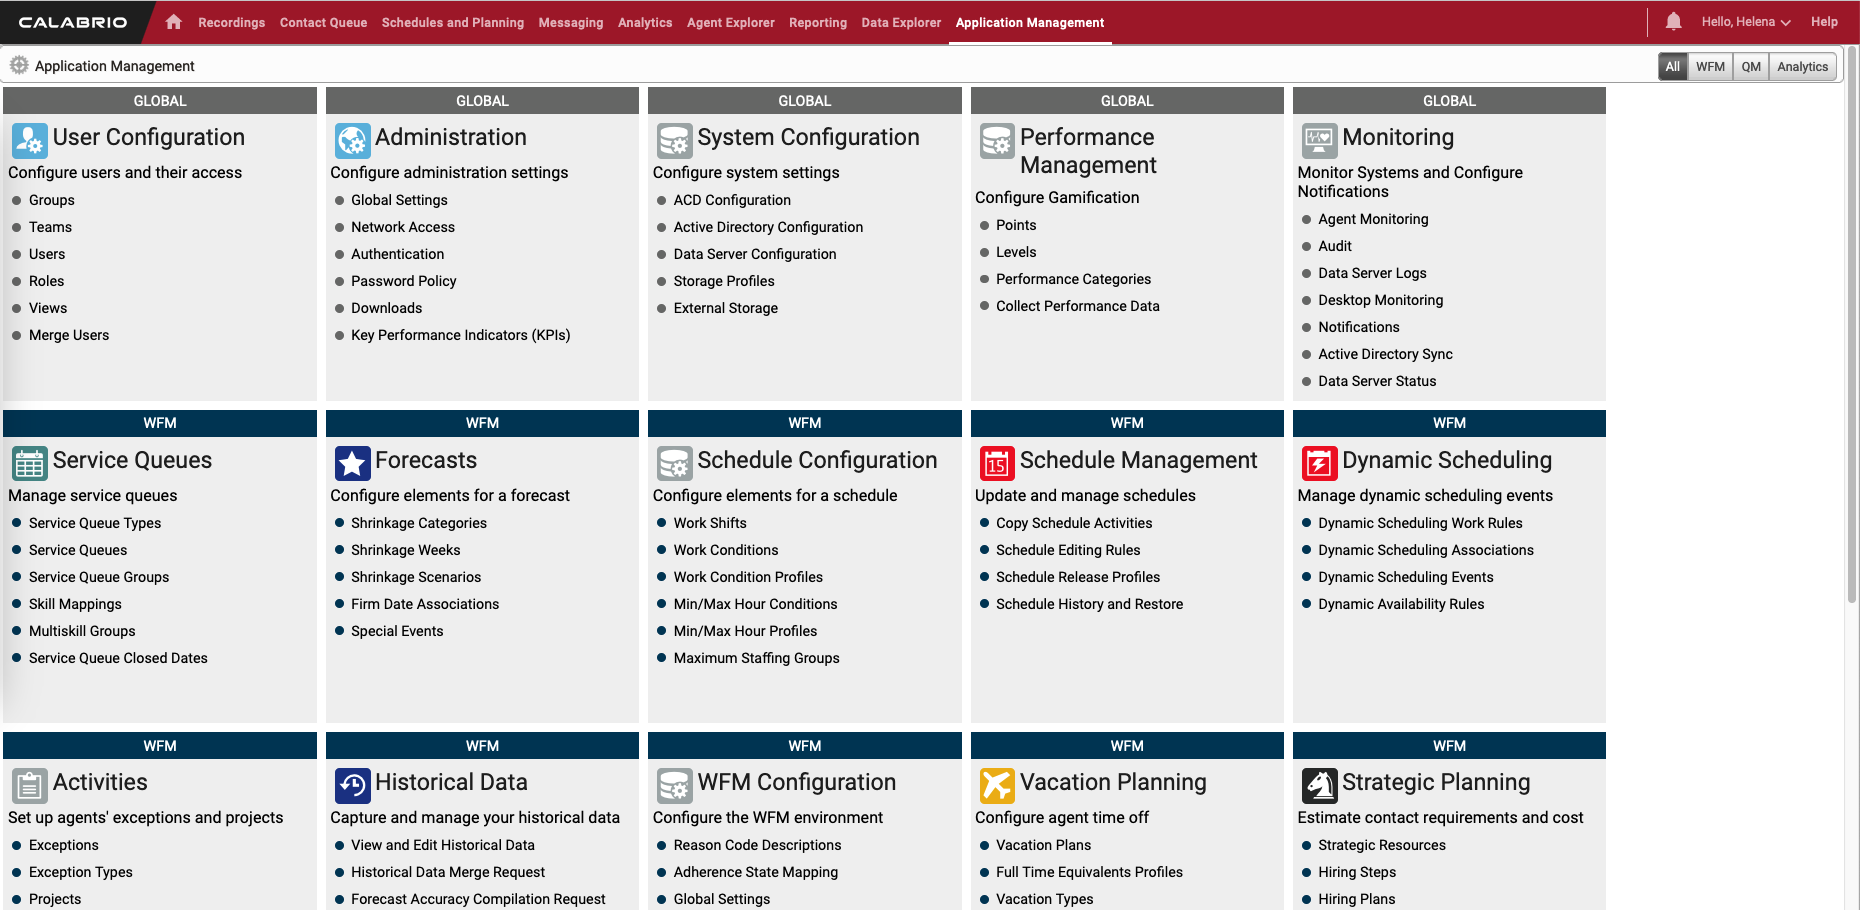Screen dimensions: 1860x910
Task: Filter modules by QM toggle
Action: 1751,67
